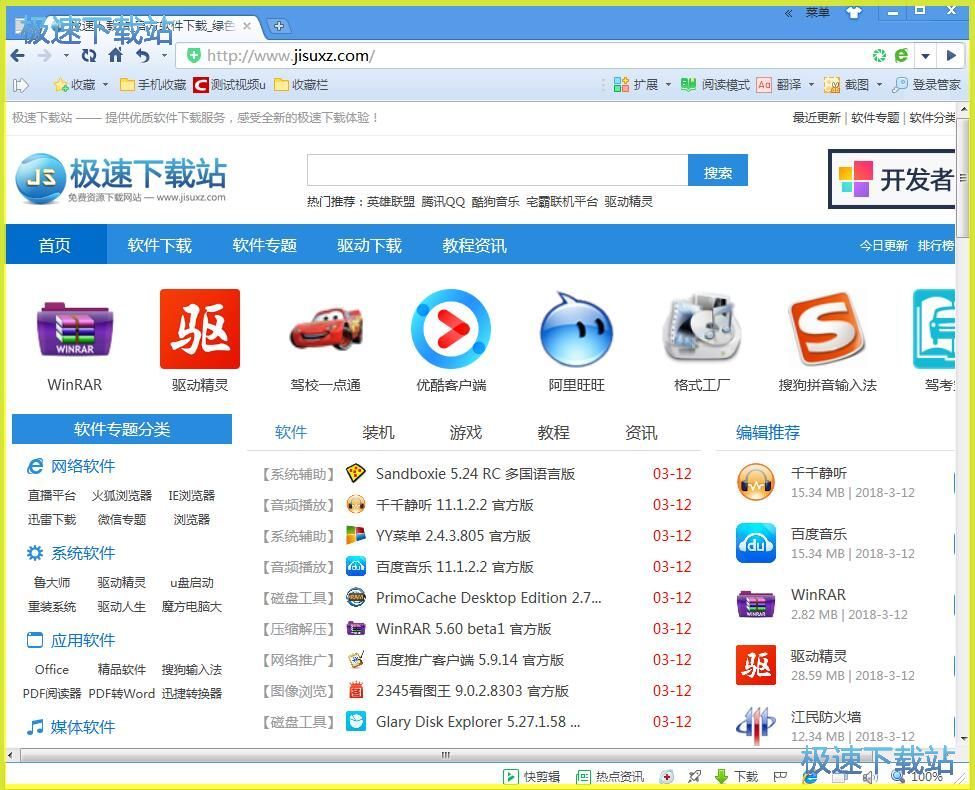
Task: Open the WinRAR icon in featured apps
Action: pyautogui.click(x=74, y=330)
